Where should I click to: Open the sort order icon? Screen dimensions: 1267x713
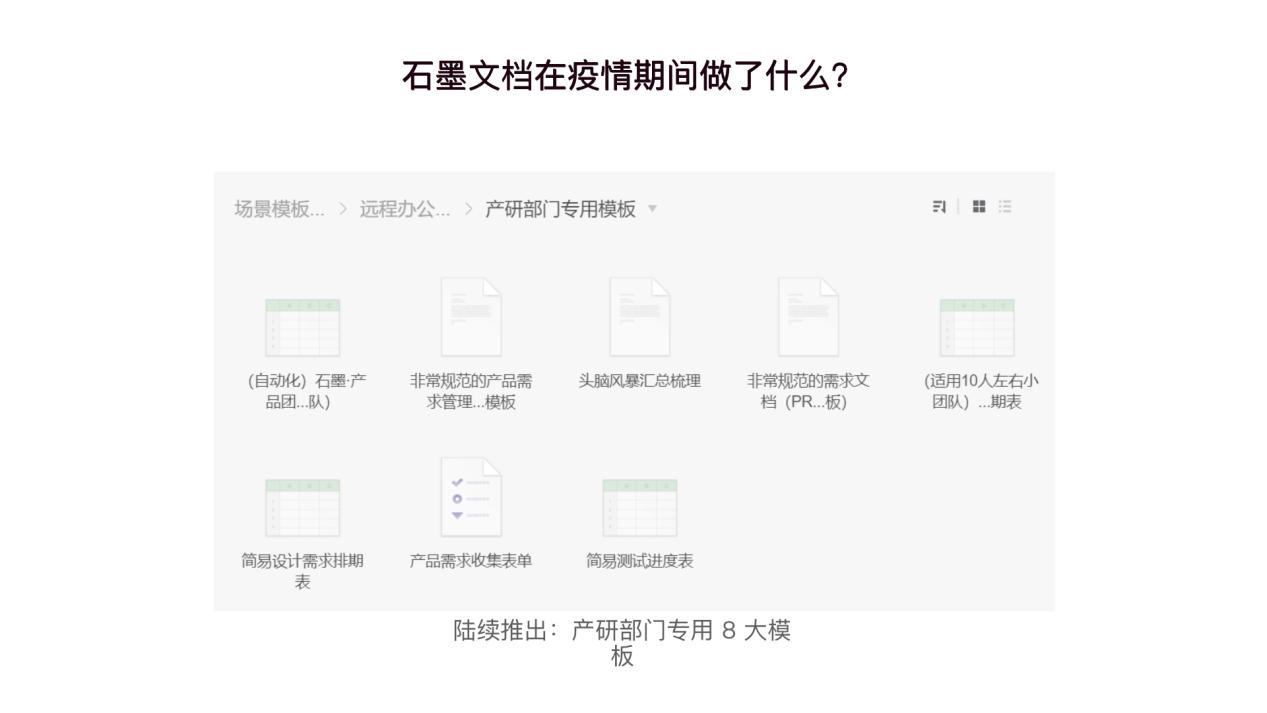point(939,207)
